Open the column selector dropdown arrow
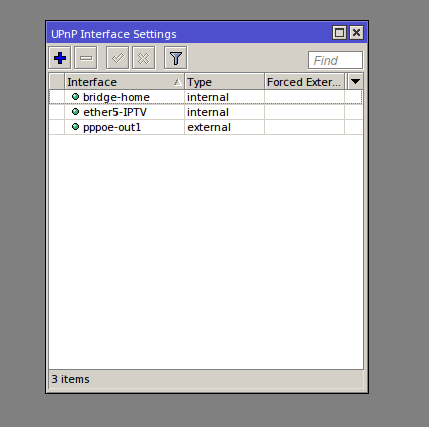Viewport: 429px width, 427px height. [355, 81]
